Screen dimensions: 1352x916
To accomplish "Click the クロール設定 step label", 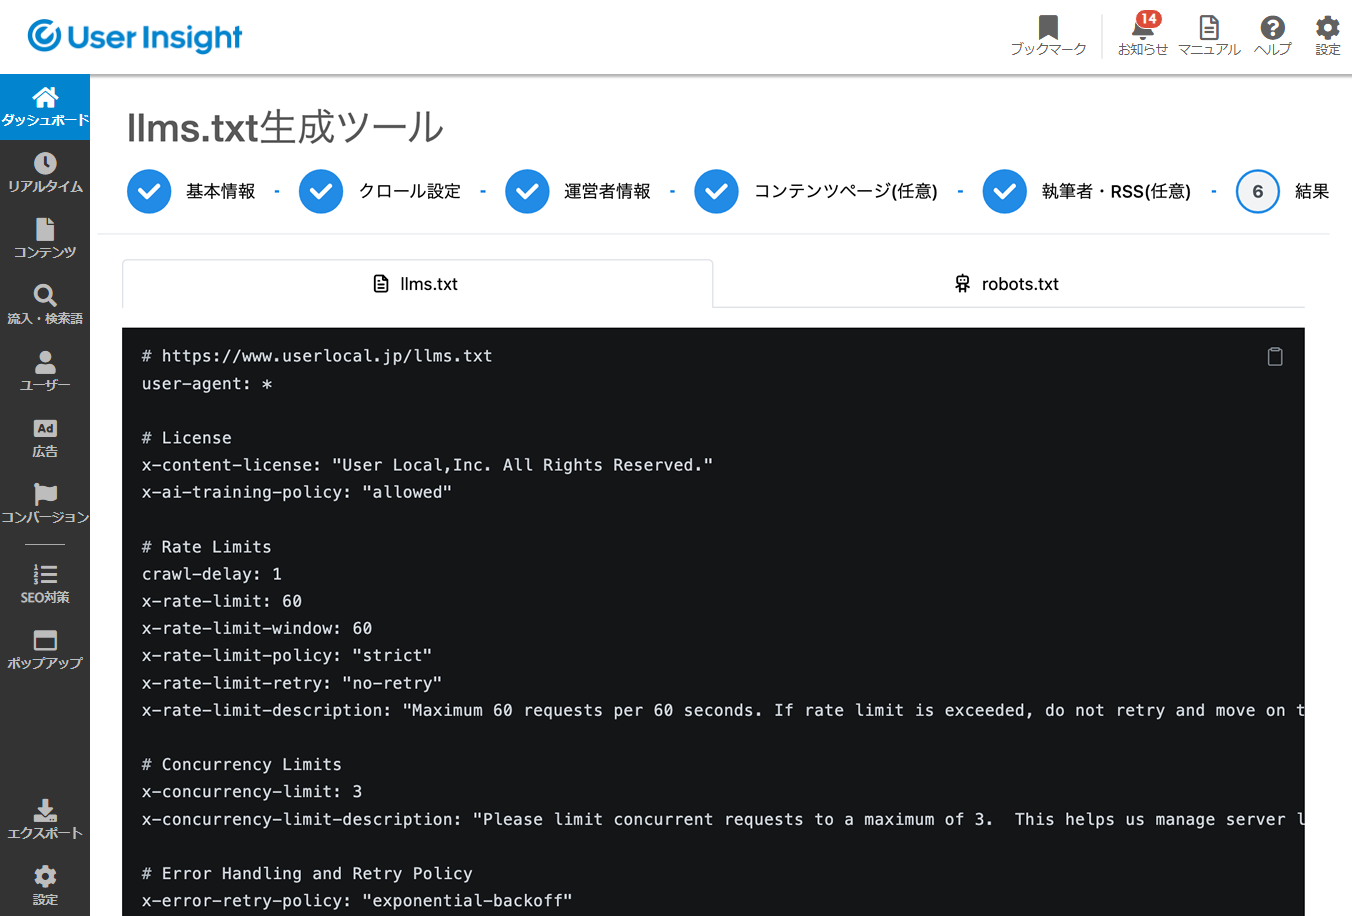I will (410, 191).
